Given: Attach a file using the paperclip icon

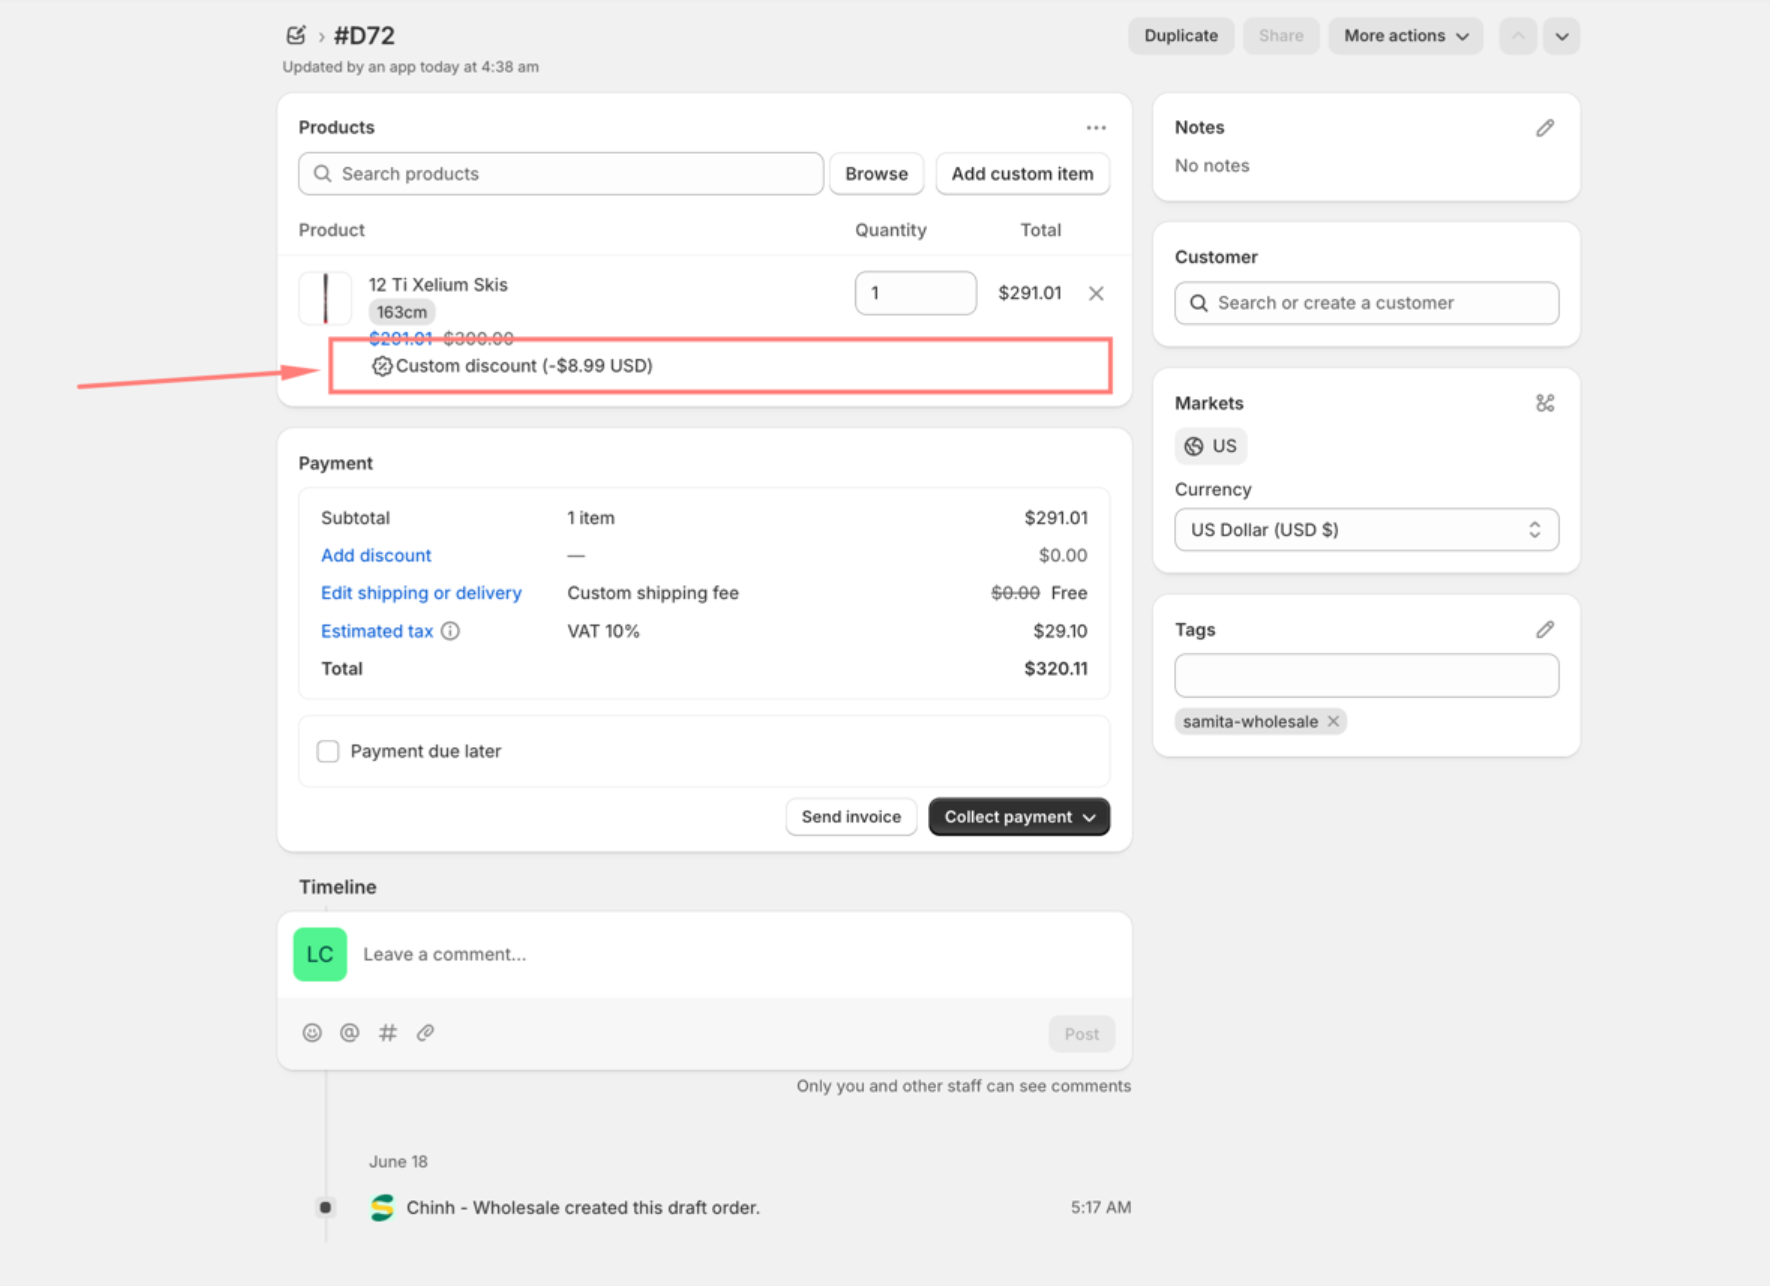Looking at the screenshot, I should tap(426, 1033).
